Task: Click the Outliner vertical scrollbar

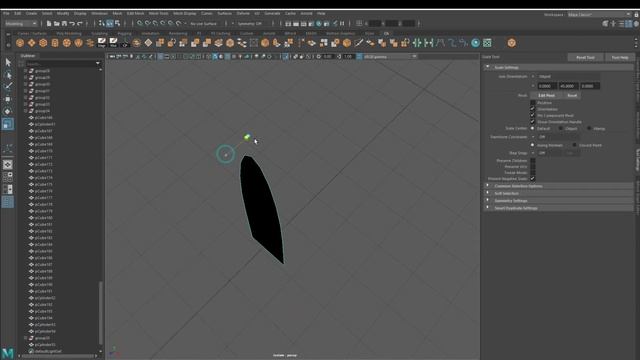Action: pos(100,312)
